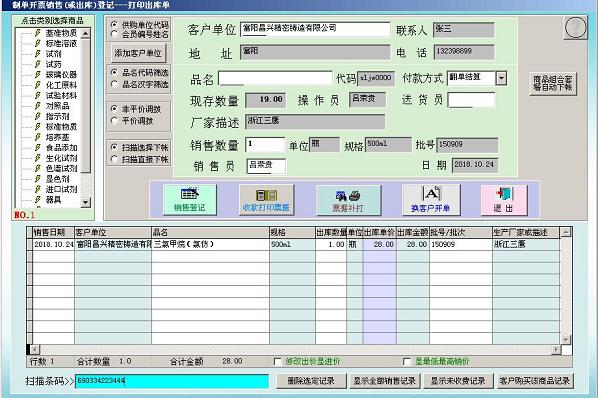
Task: Click the sales grid horizontal scroll right arrow
Action: click(x=556, y=349)
